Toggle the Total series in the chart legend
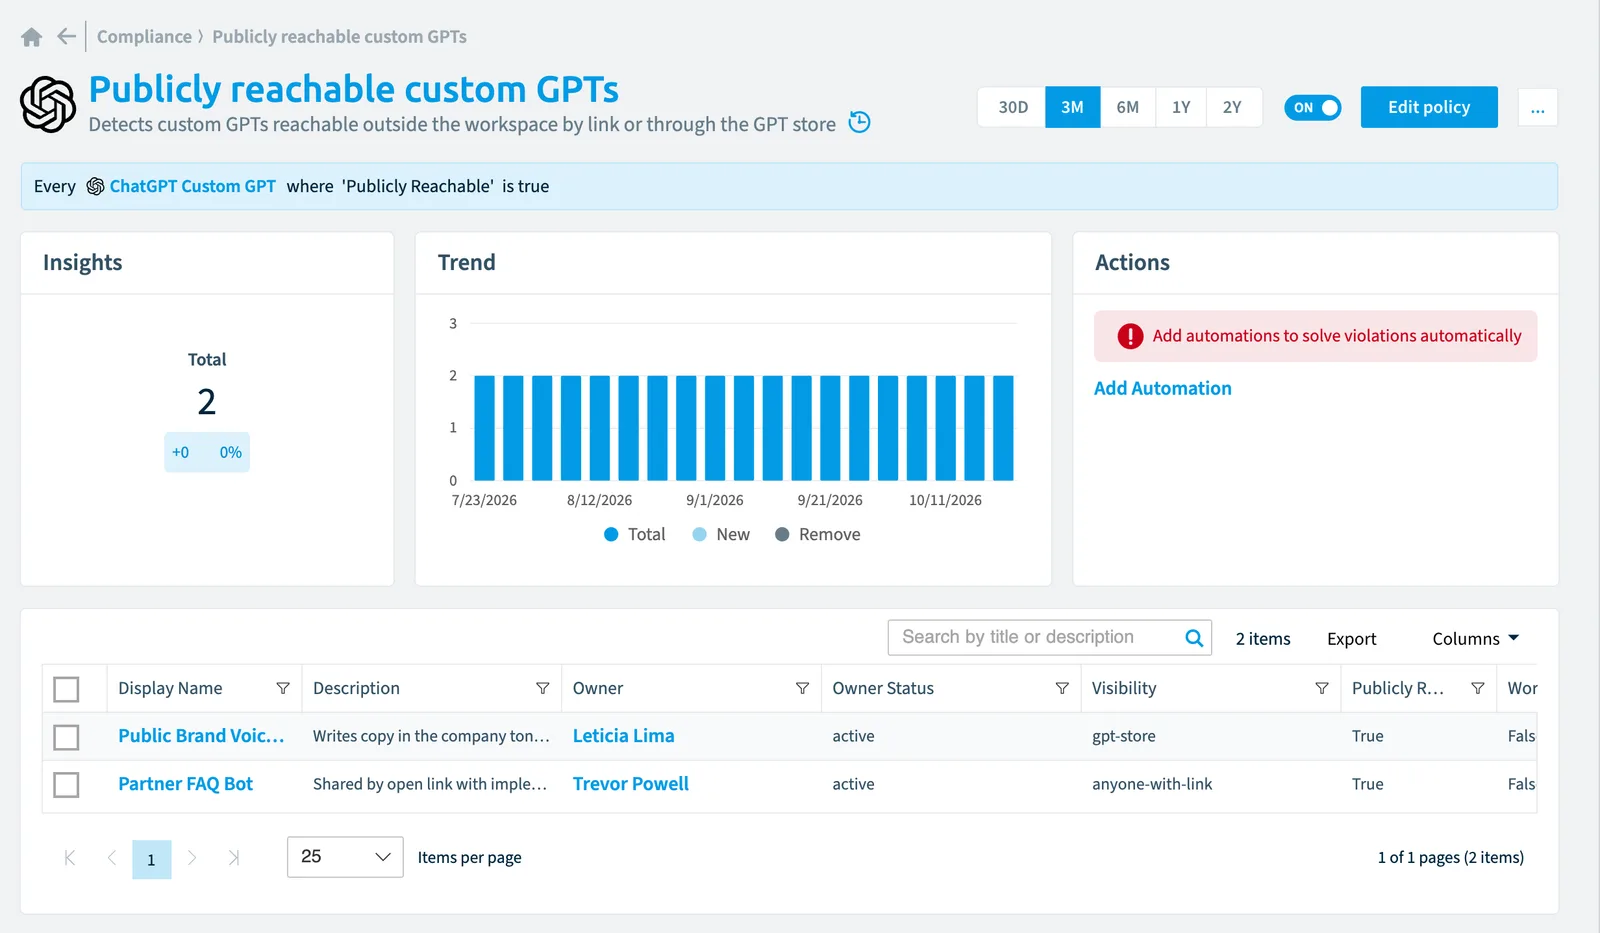 634,534
